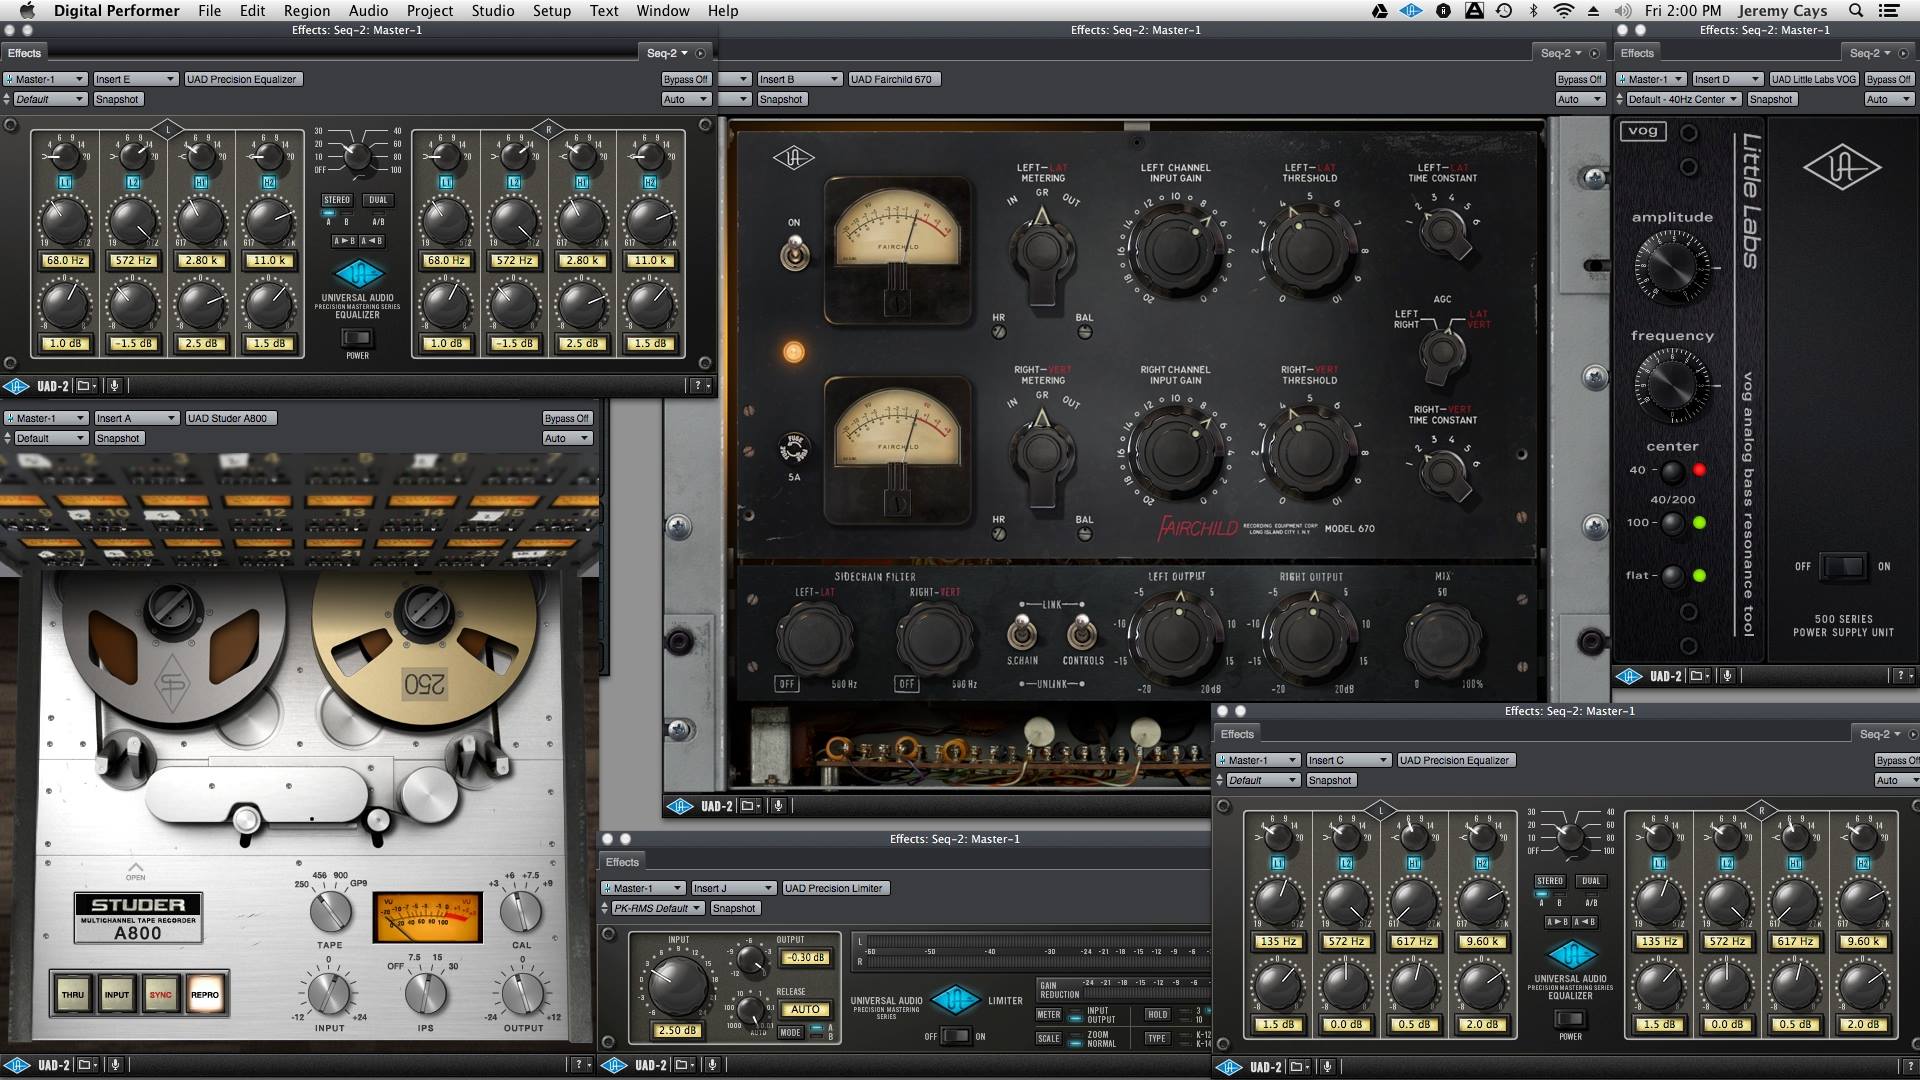Screen dimensions: 1920x1080
Task: Click the blue UA logo on the Insert E Precision Equalizer
Action: pos(358,273)
